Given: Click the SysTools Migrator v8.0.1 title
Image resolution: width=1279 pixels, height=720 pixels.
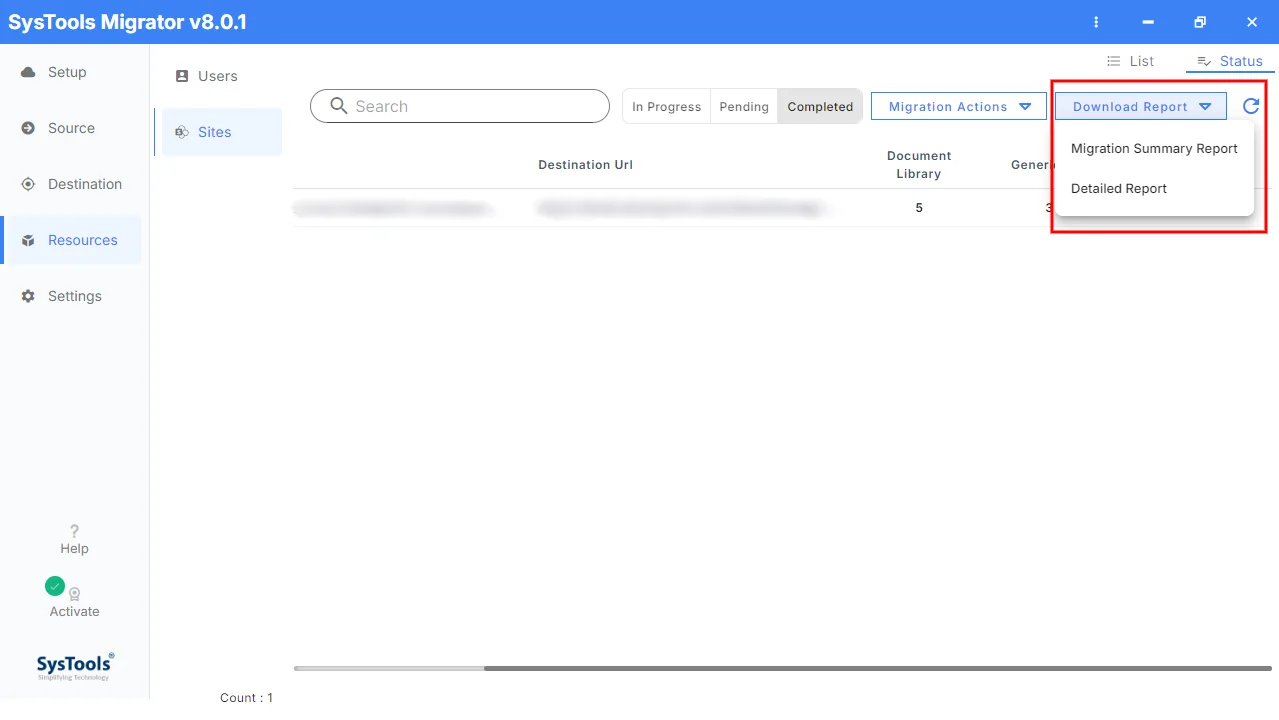Looking at the screenshot, I should (x=127, y=22).
